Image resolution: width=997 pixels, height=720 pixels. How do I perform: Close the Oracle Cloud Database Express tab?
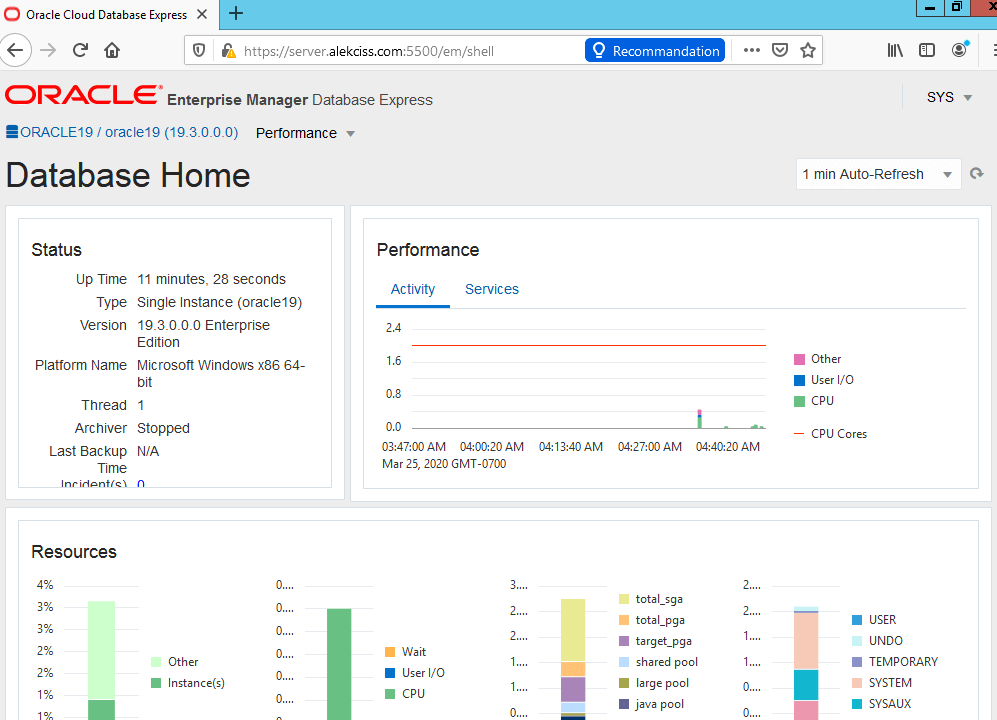[x=202, y=14]
